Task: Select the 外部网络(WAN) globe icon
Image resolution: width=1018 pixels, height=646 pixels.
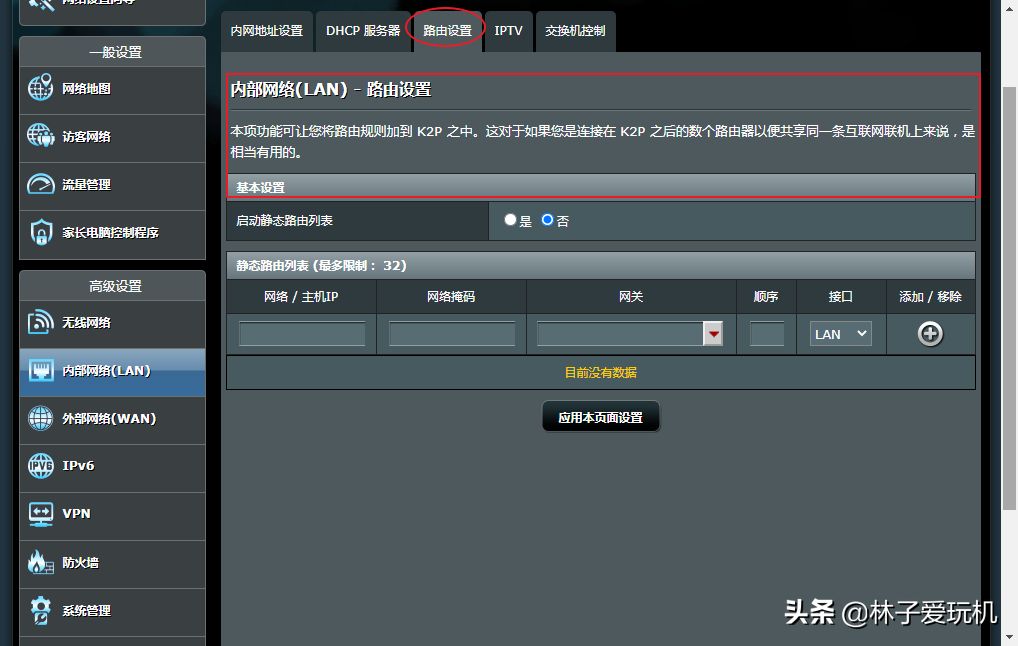Action: (x=41, y=418)
